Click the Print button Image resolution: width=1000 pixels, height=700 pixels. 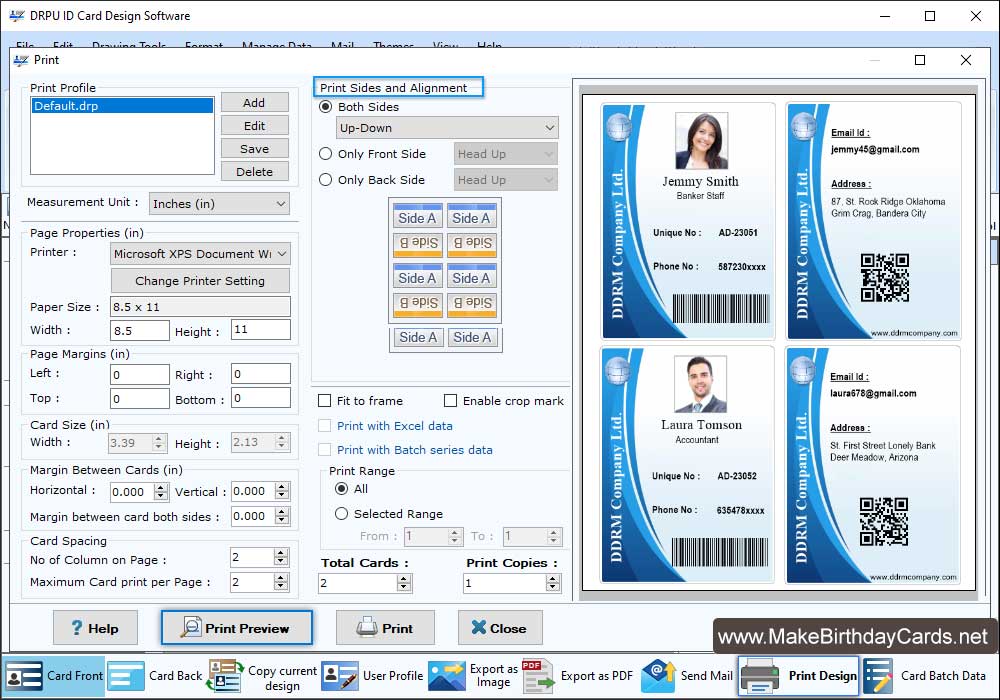click(385, 628)
